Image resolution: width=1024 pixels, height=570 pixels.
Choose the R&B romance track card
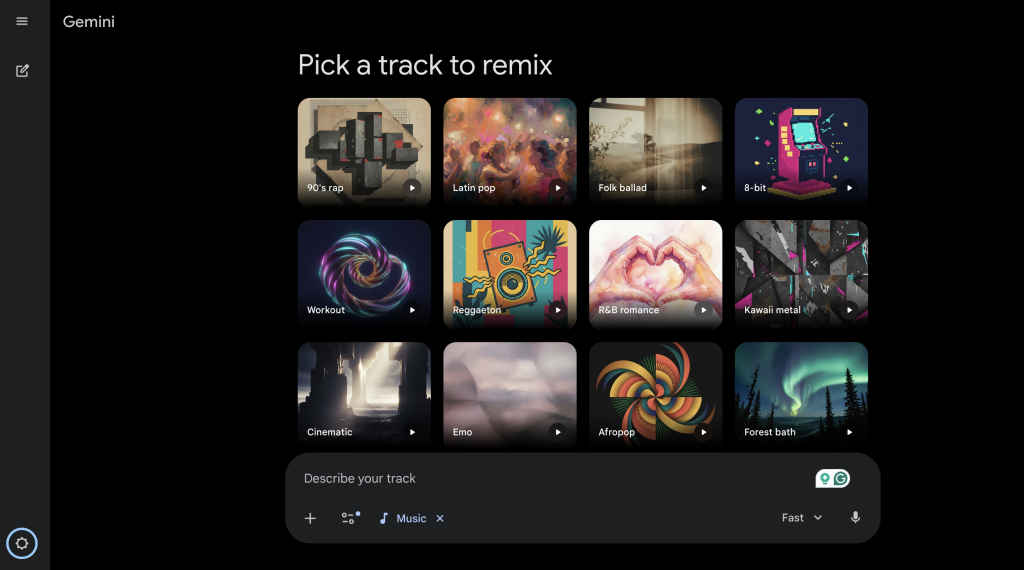coord(655,270)
